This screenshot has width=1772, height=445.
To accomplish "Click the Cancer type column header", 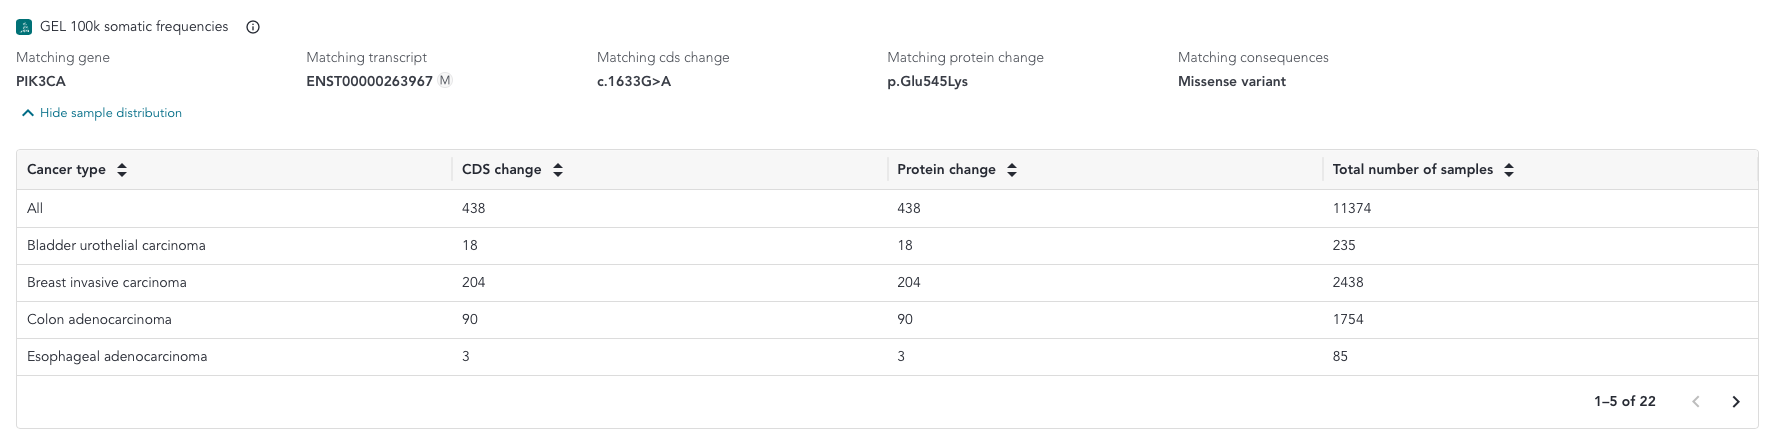I will point(66,170).
